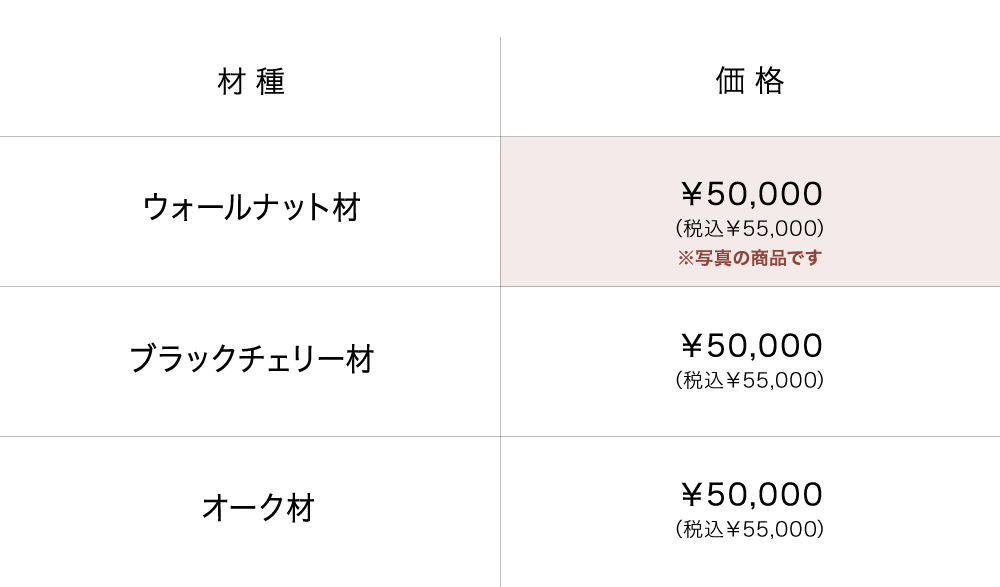
Task: Click black cherry's (税込¥55,000) tax-included text
Action: click(x=750, y=381)
